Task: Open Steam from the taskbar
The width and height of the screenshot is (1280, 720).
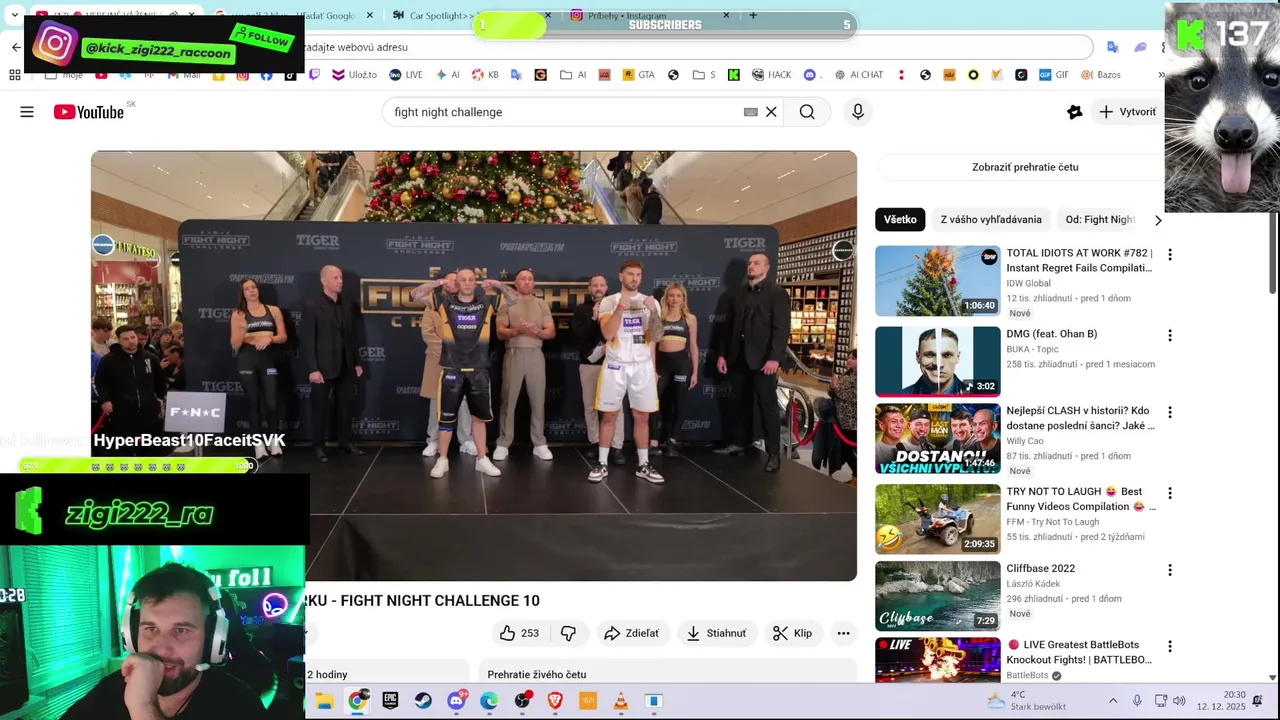Action: [423, 701]
